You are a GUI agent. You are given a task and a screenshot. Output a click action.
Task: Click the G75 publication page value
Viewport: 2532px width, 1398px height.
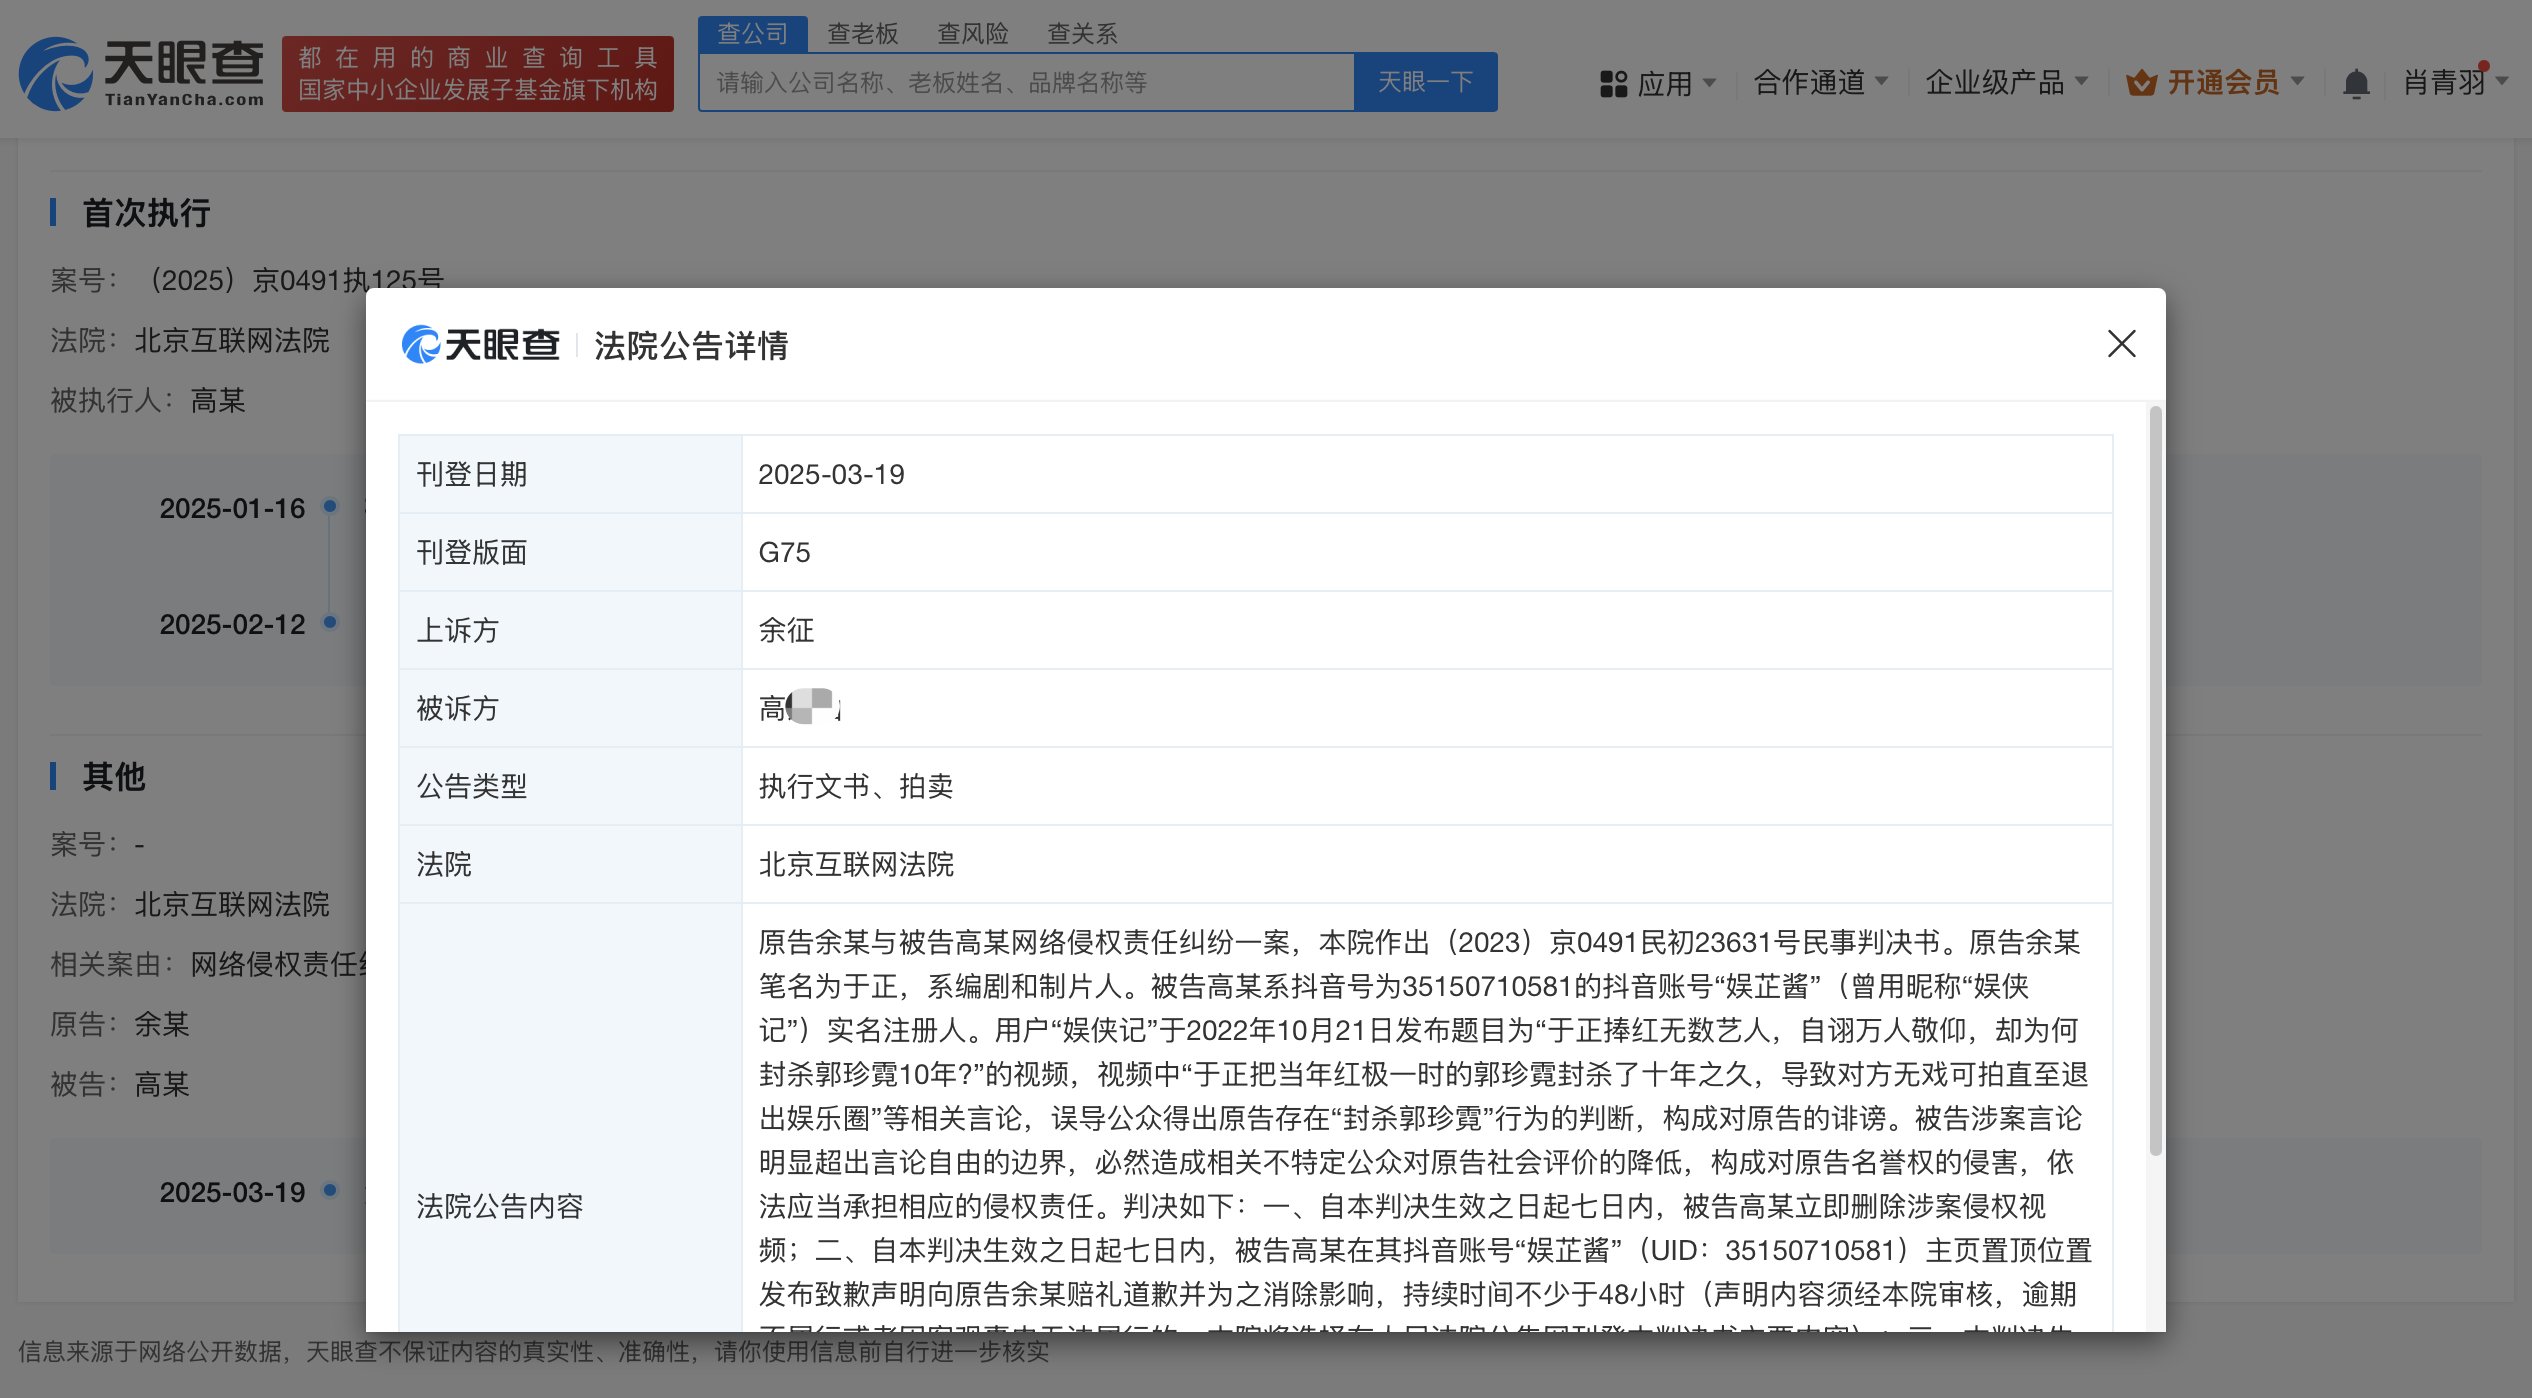[784, 552]
